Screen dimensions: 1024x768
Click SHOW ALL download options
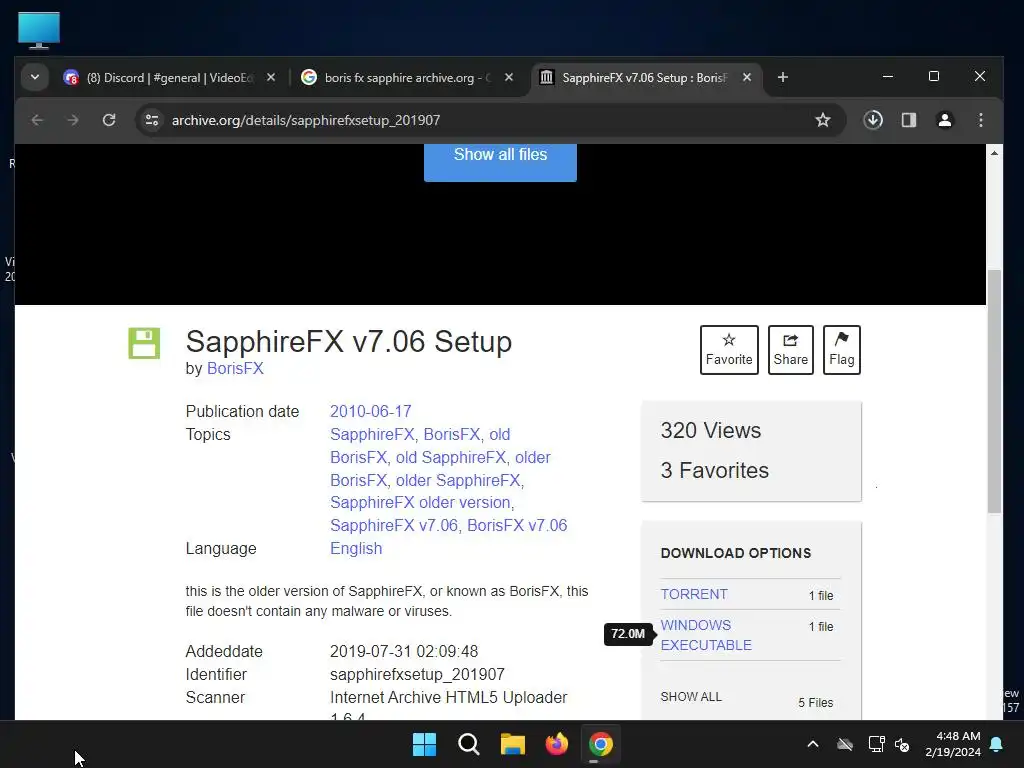[691, 697]
